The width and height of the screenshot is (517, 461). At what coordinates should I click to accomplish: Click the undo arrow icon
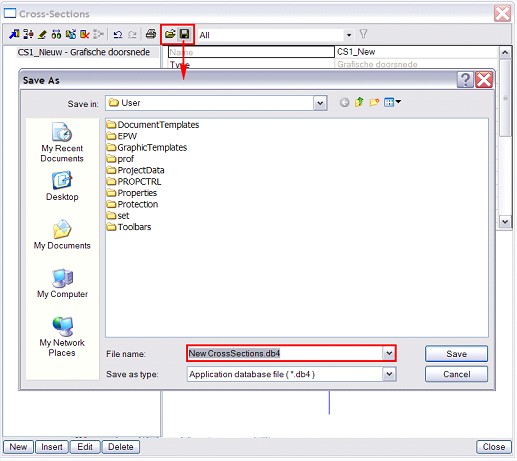[x=117, y=34]
